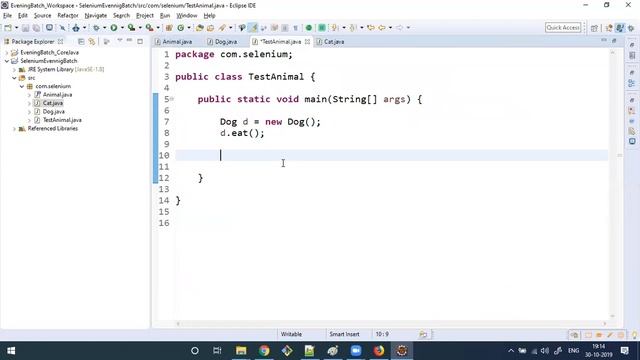This screenshot has width=640, height=360.
Task: Expand the EveningBatch_CoreJava project
Action: (x=7, y=53)
